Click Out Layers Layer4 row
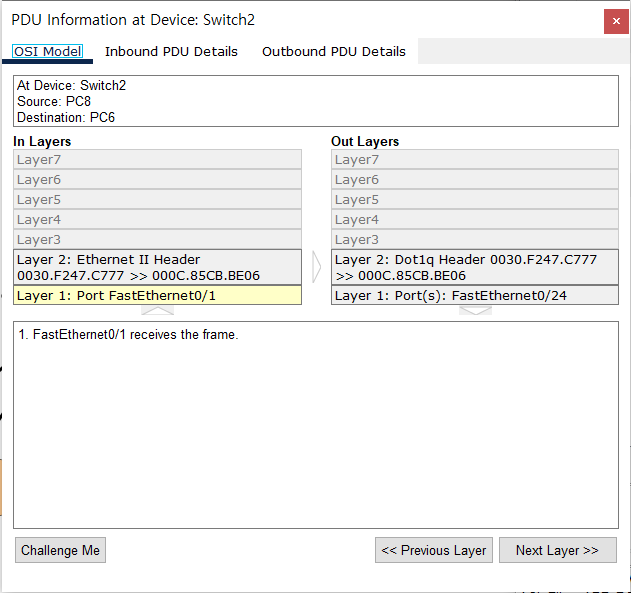Viewport: 631px width, 593px height. pos(475,220)
